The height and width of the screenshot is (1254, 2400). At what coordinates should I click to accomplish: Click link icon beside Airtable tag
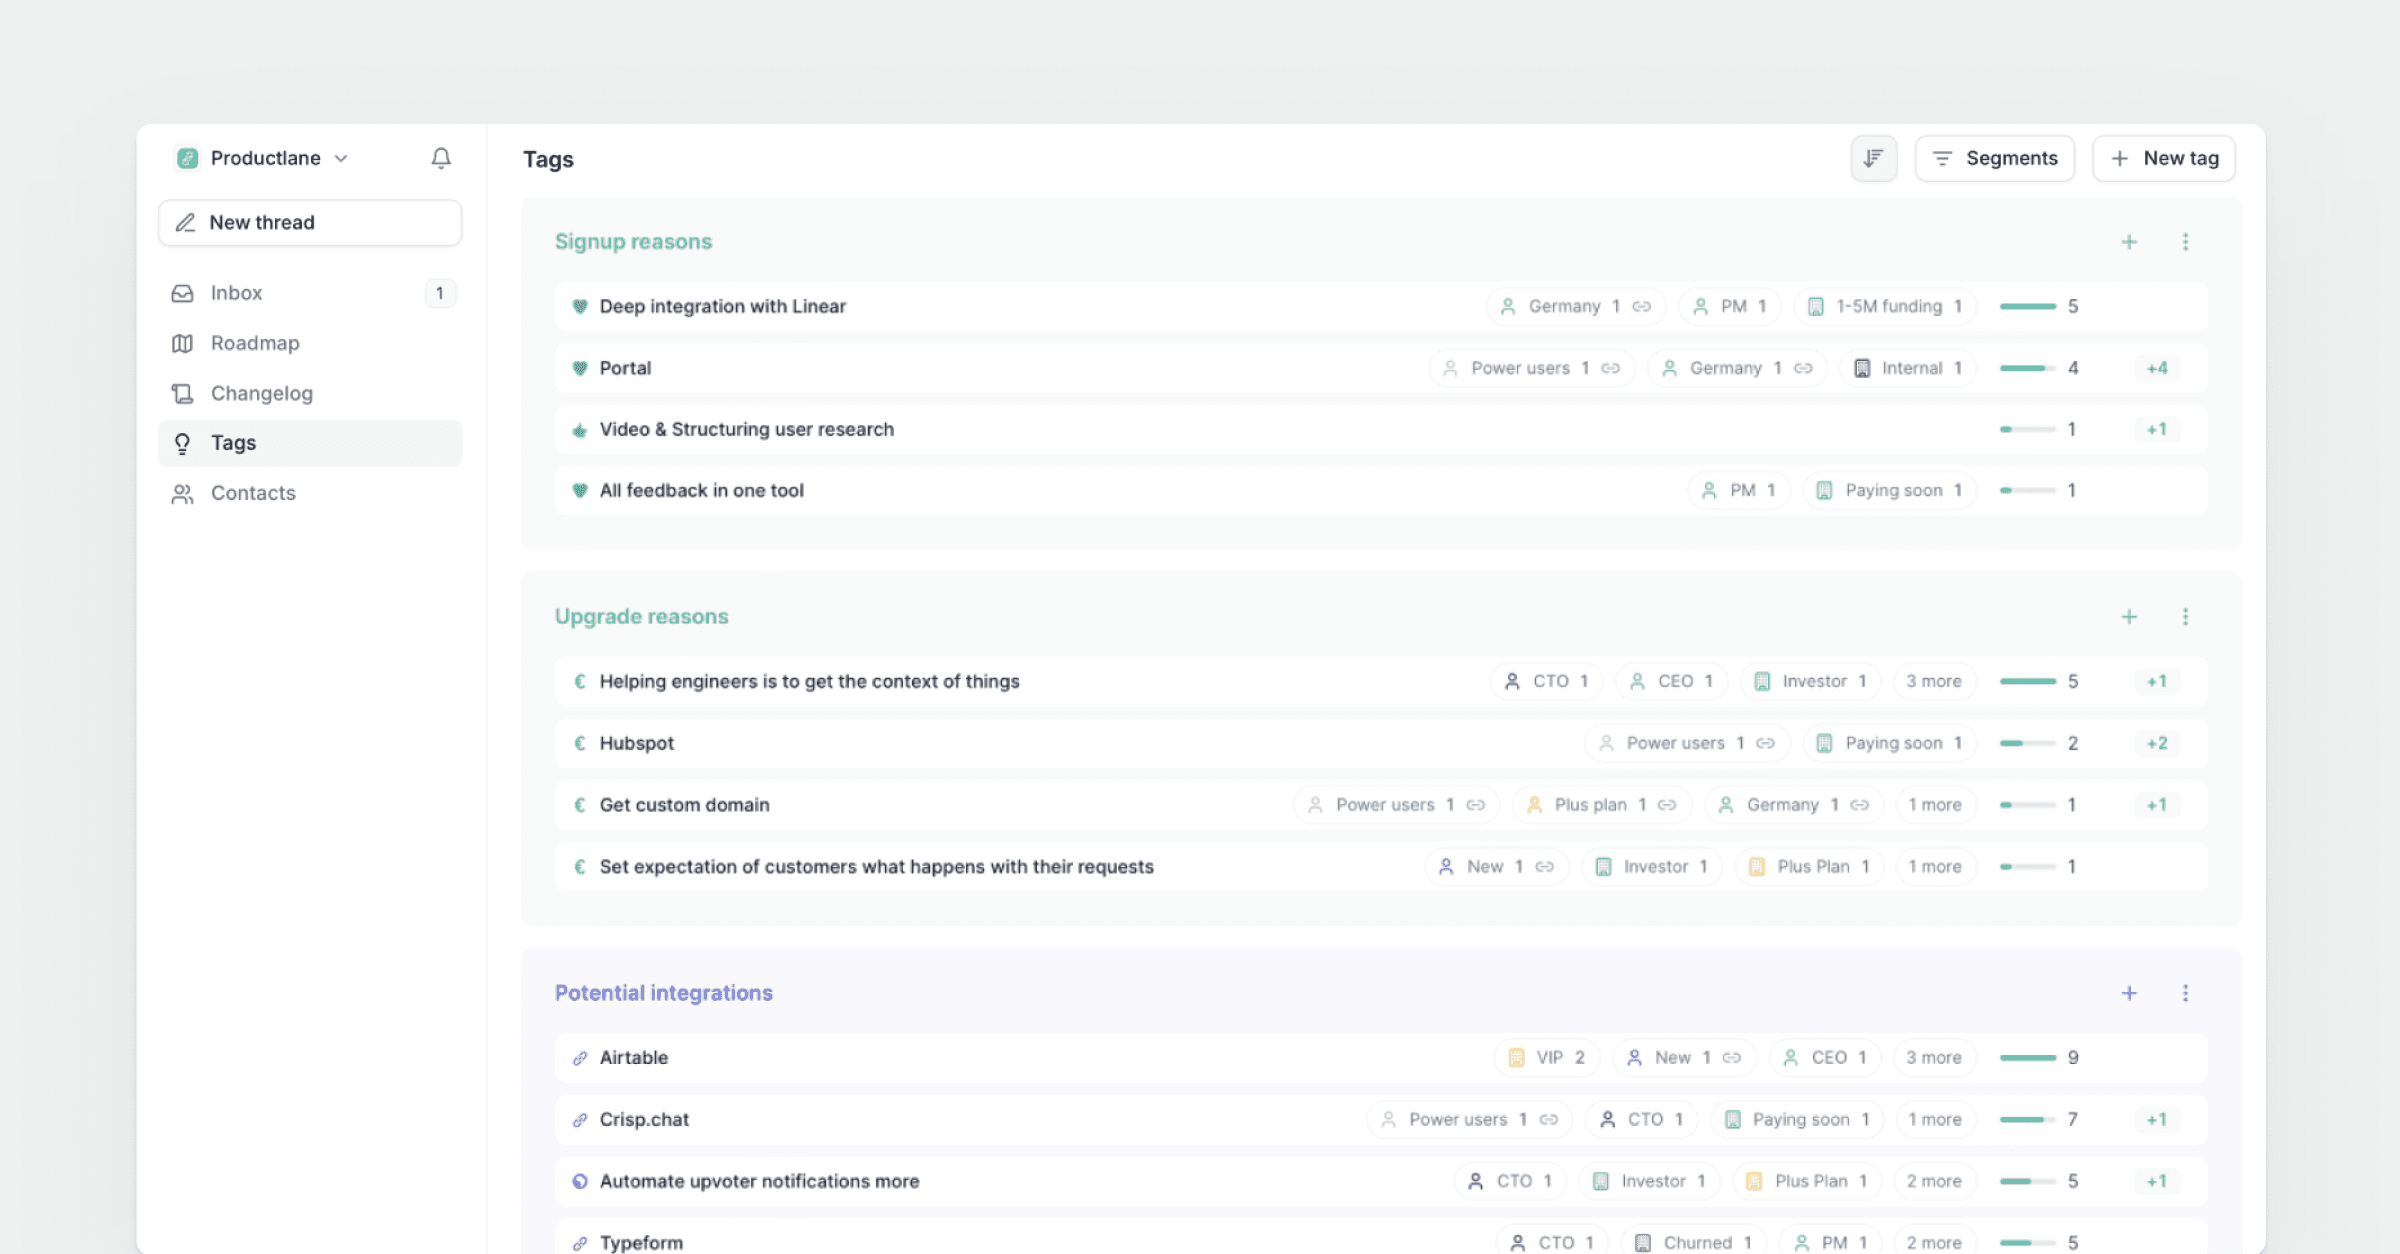tap(580, 1058)
